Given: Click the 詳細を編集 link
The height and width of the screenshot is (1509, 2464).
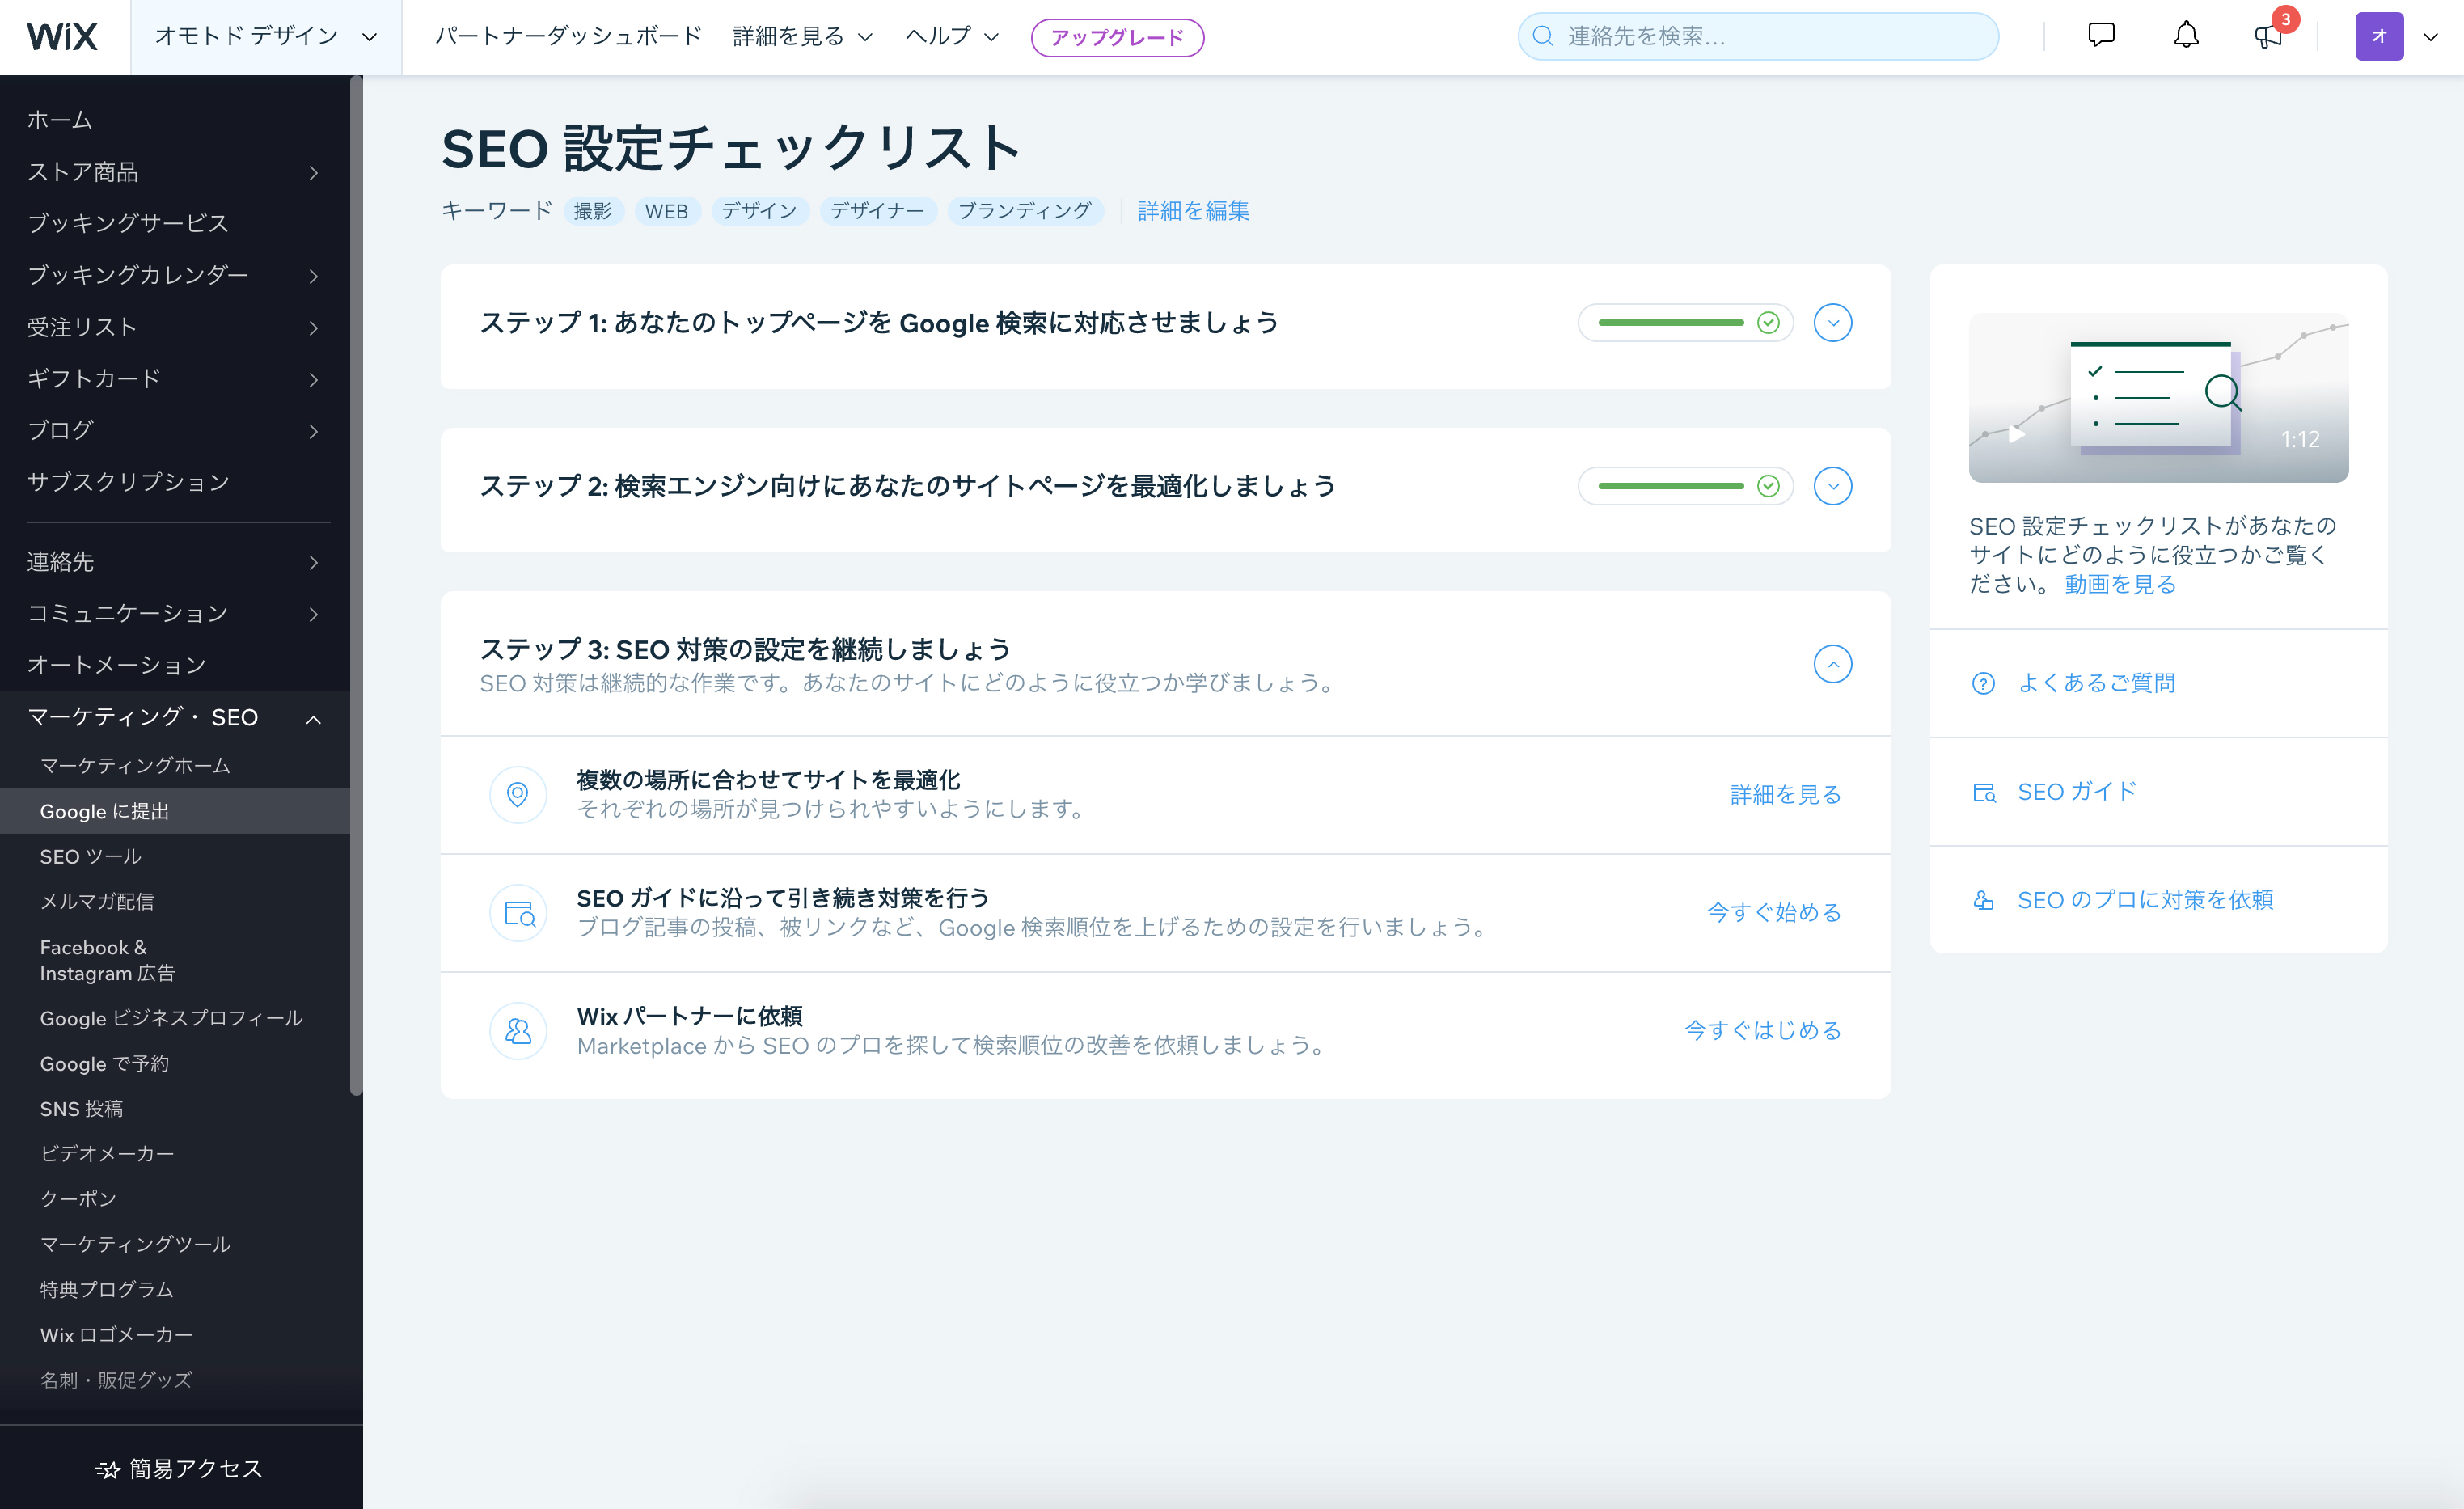Looking at the screenshot, I should [x=1193, y=211].
